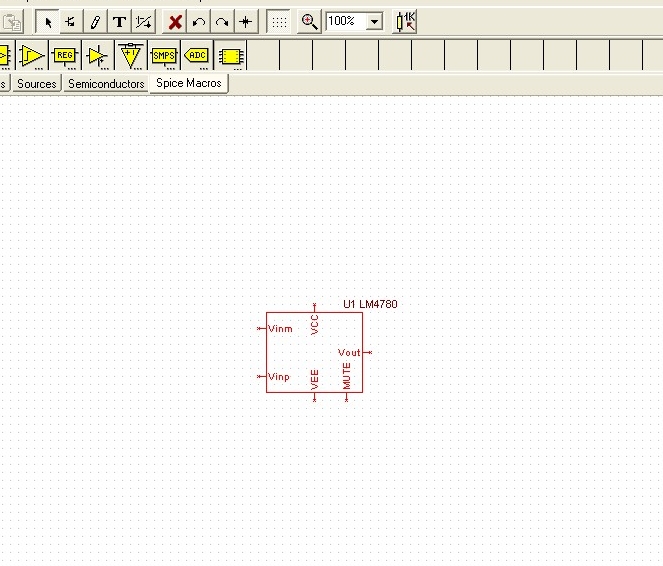Insert an SMPS spice macro
This screenshot has width=663, height=566.
(164, 56)
